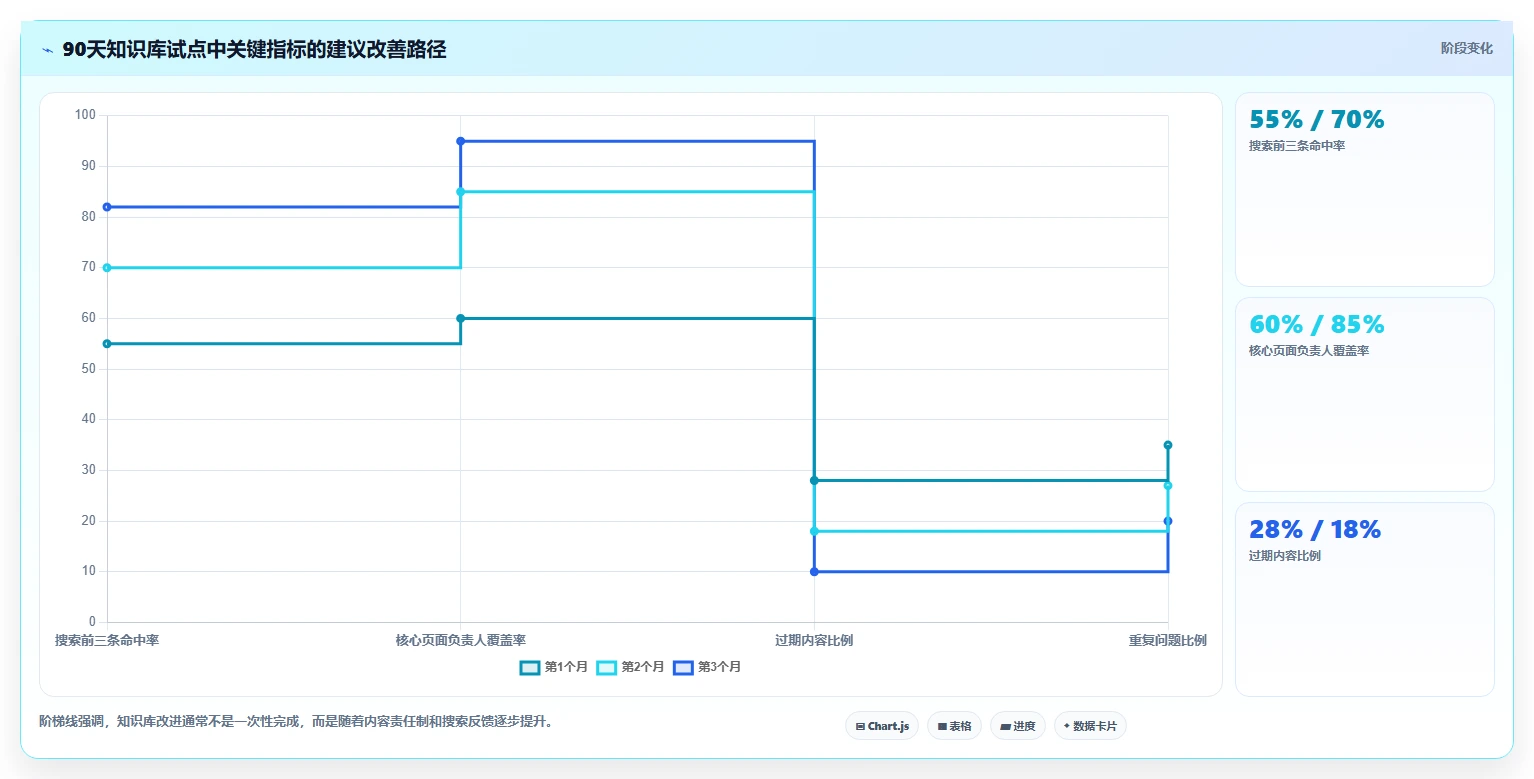Click the 第1个月 data point at 60
1534x779 pixels.
pyautogui.click(x=461, y=318)
